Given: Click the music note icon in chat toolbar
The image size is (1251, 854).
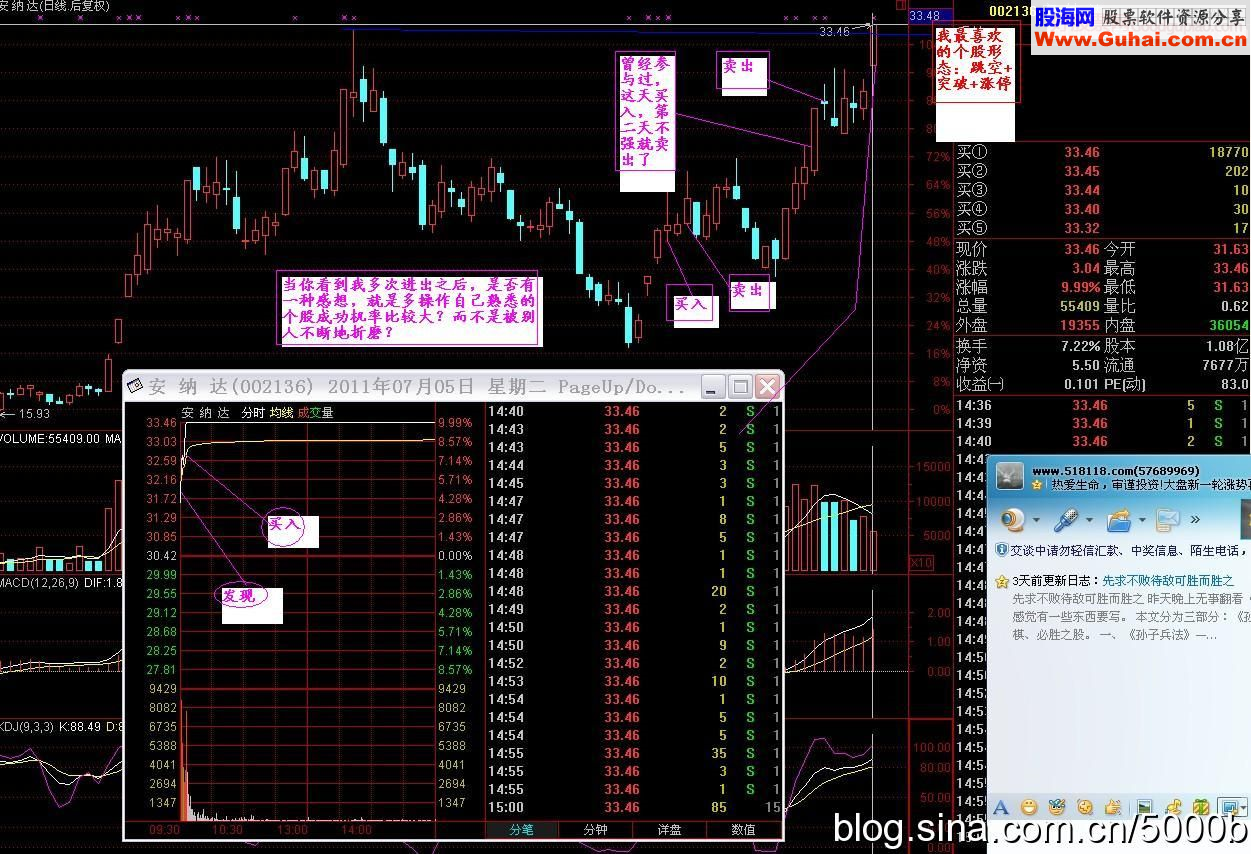Looking at the screenshot, I should (1174, 808).
